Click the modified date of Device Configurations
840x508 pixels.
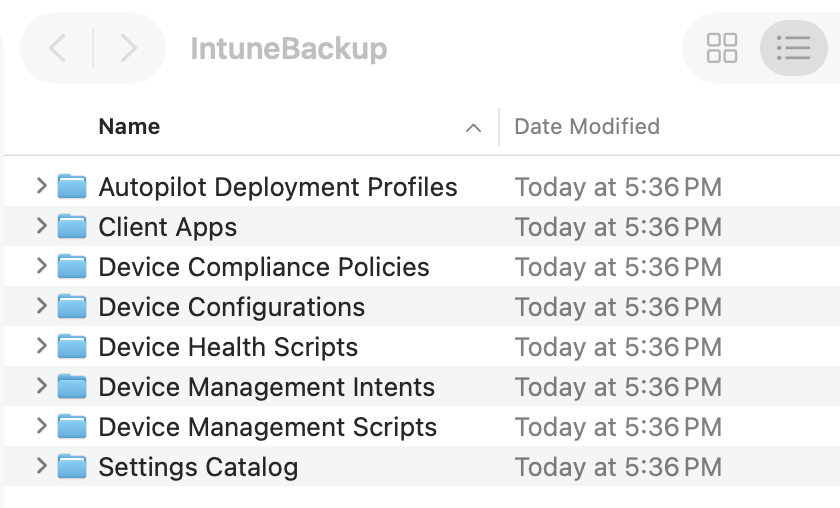(x=618, y=308)
